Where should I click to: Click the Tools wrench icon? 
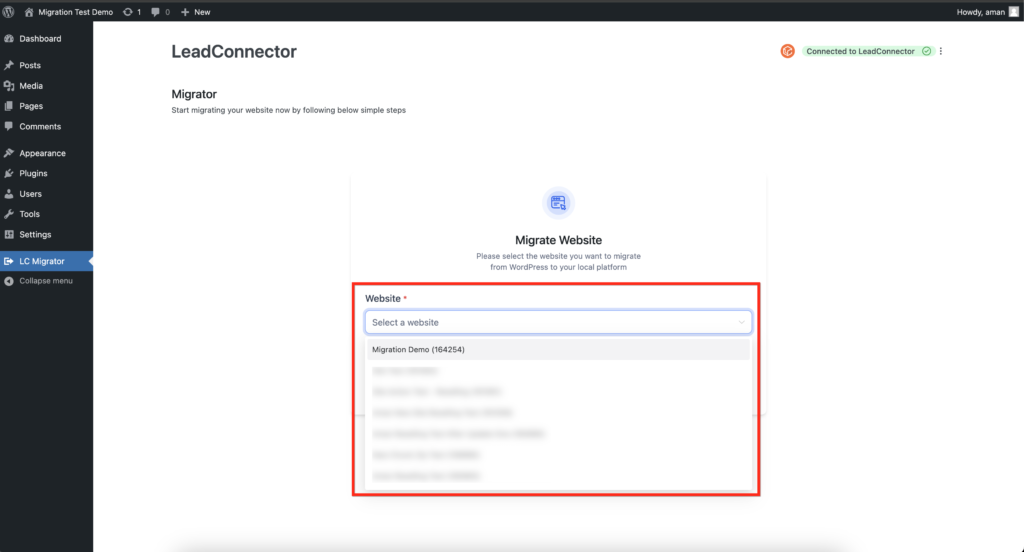point(8,214)
